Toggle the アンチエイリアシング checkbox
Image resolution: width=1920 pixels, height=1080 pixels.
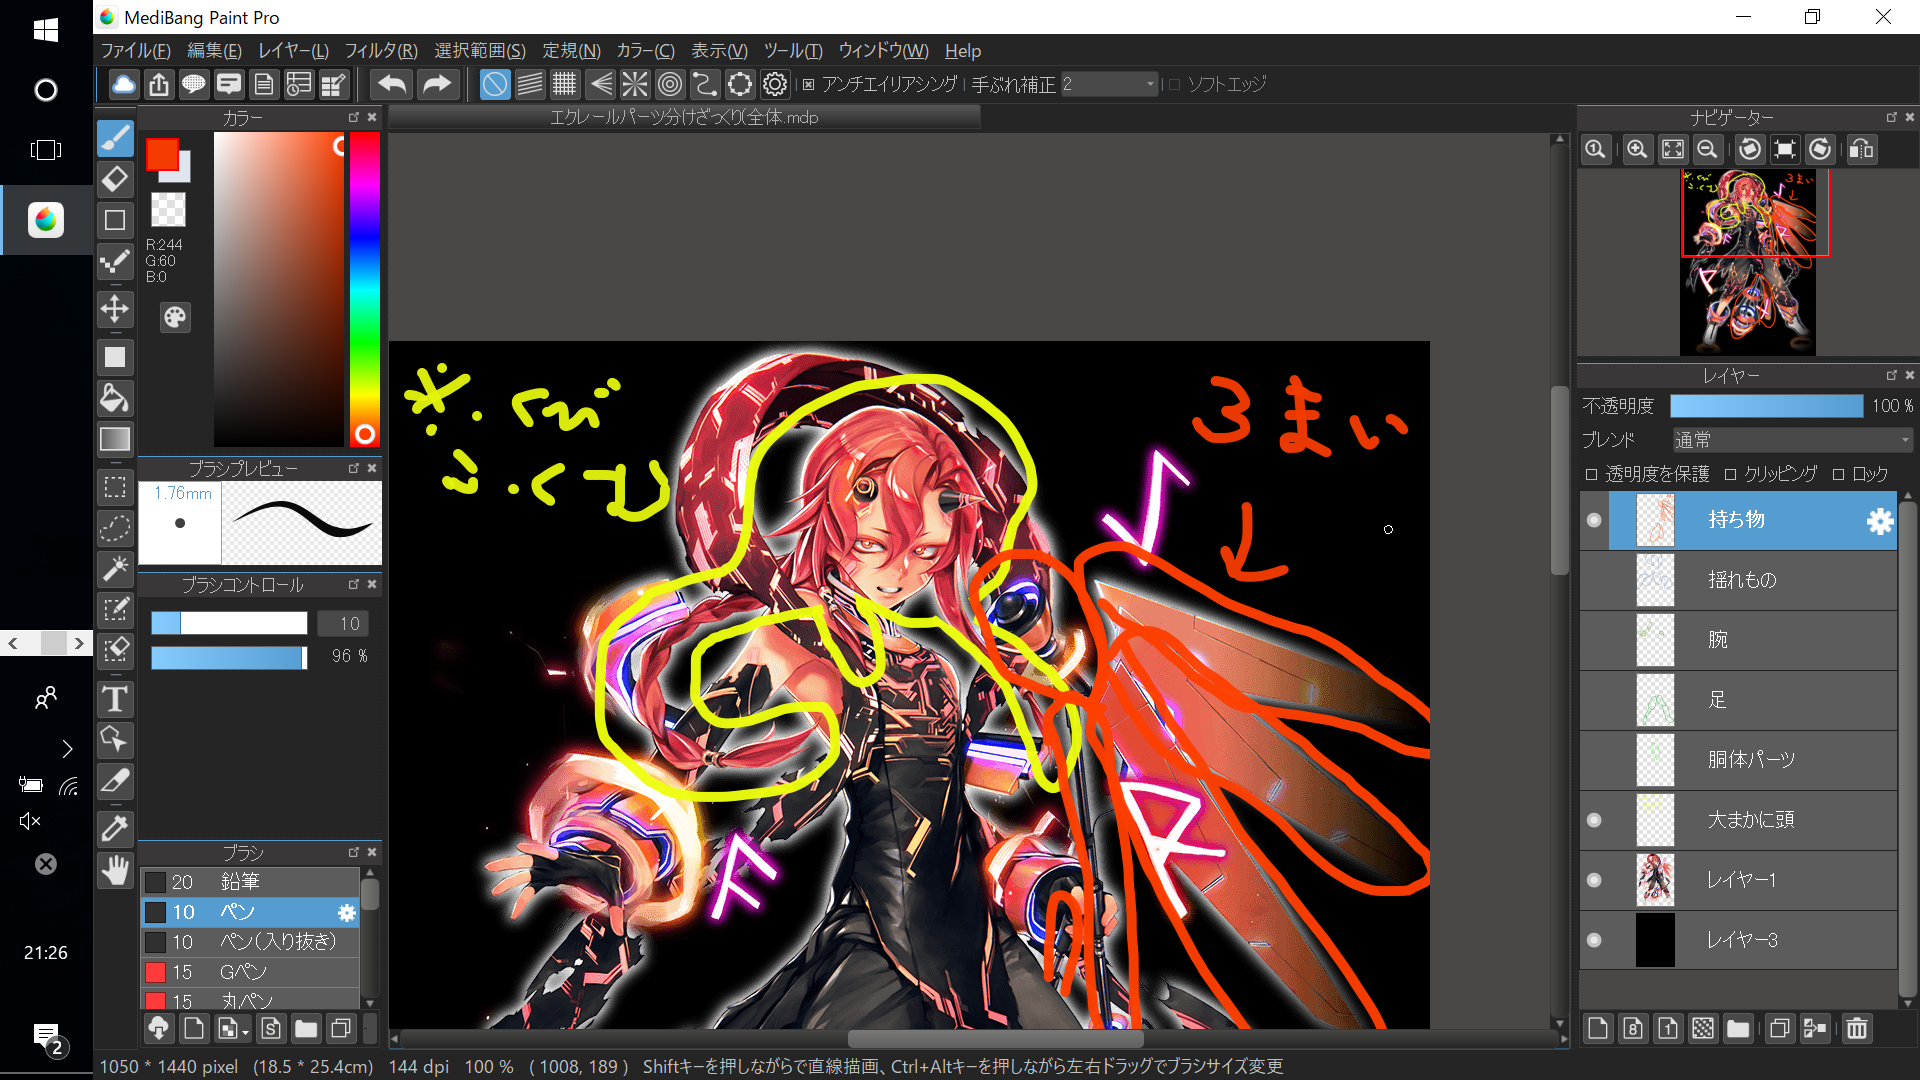coord(808,85)
